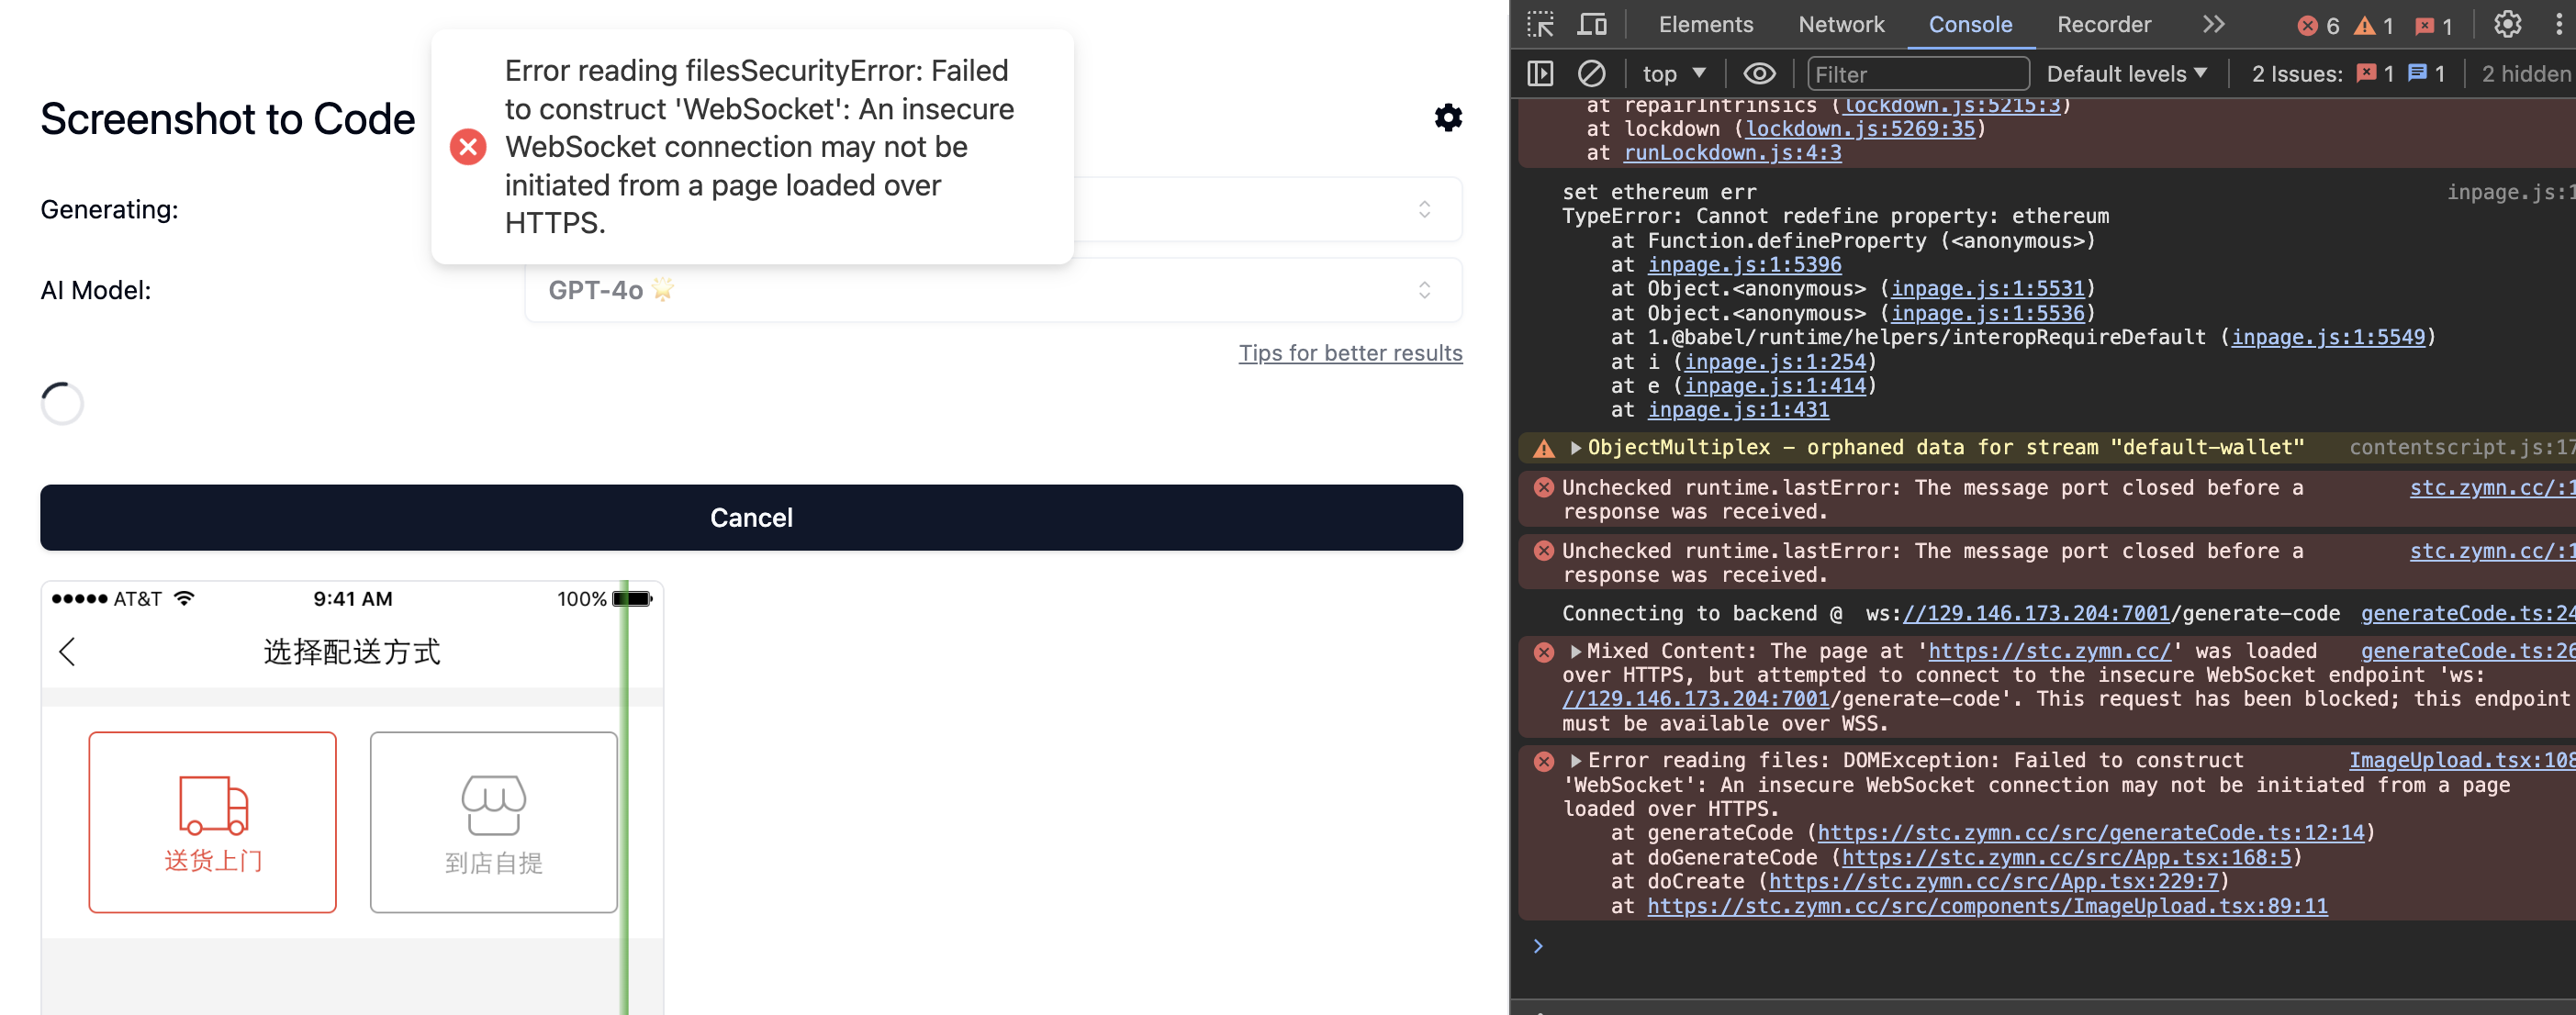Open the lockdown.js:5269:35 link
The width and height of the screenshot is (2576, 1015).
[x=1860, y=129]
